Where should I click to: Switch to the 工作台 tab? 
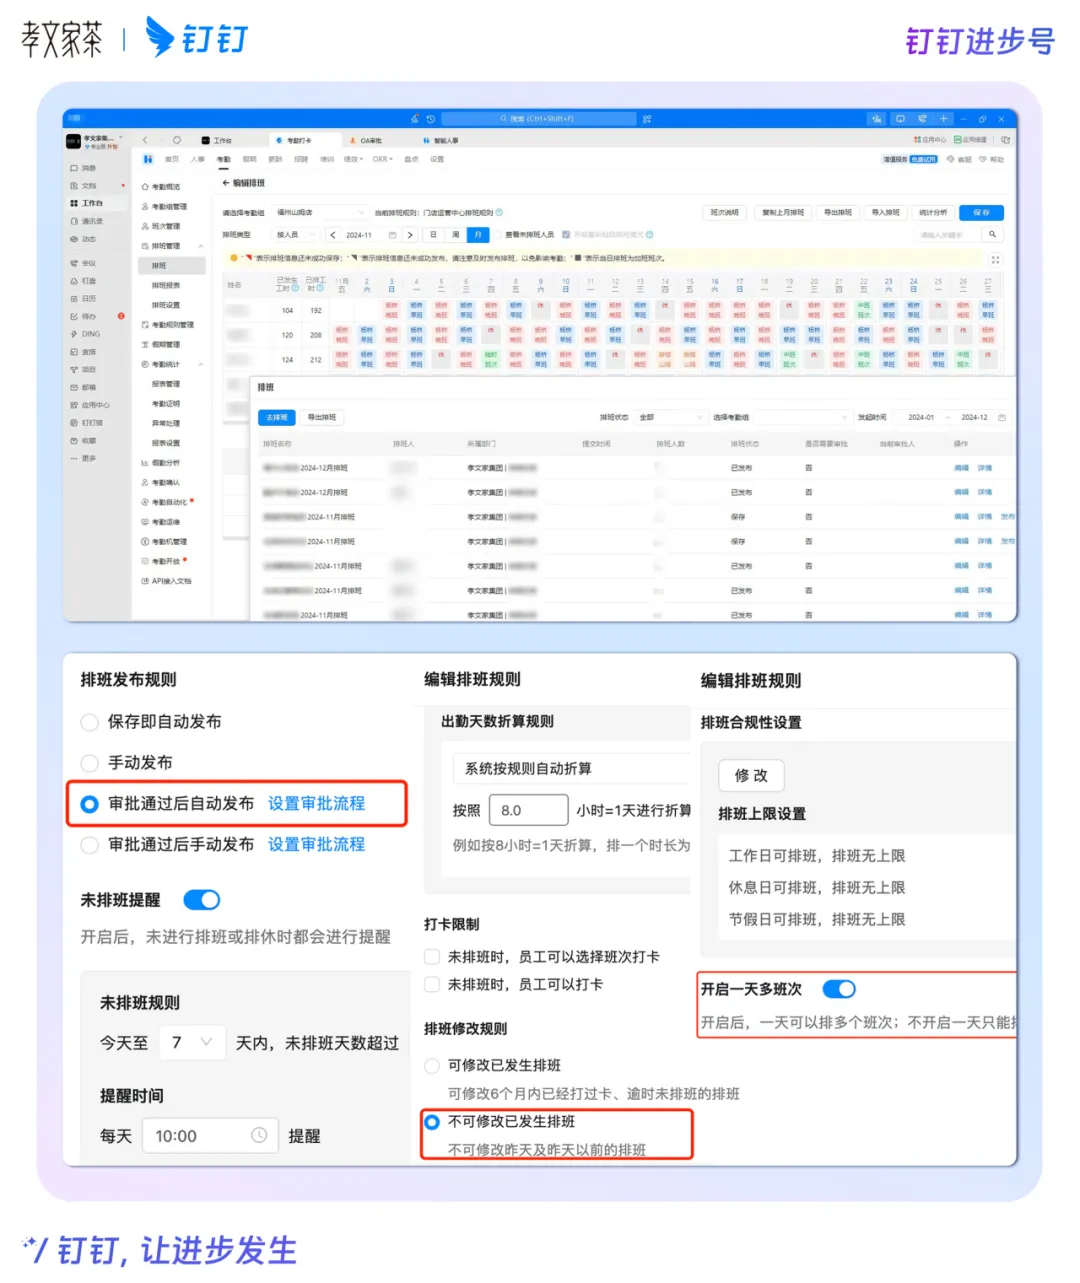tap(218, 140)
